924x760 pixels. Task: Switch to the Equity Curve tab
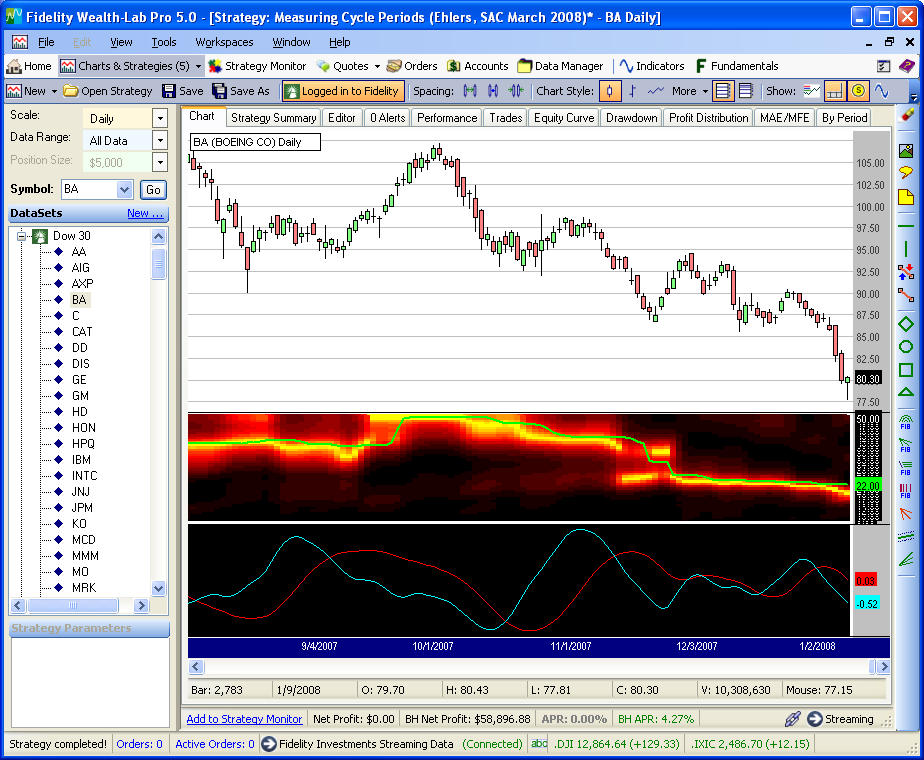point(563,118)
